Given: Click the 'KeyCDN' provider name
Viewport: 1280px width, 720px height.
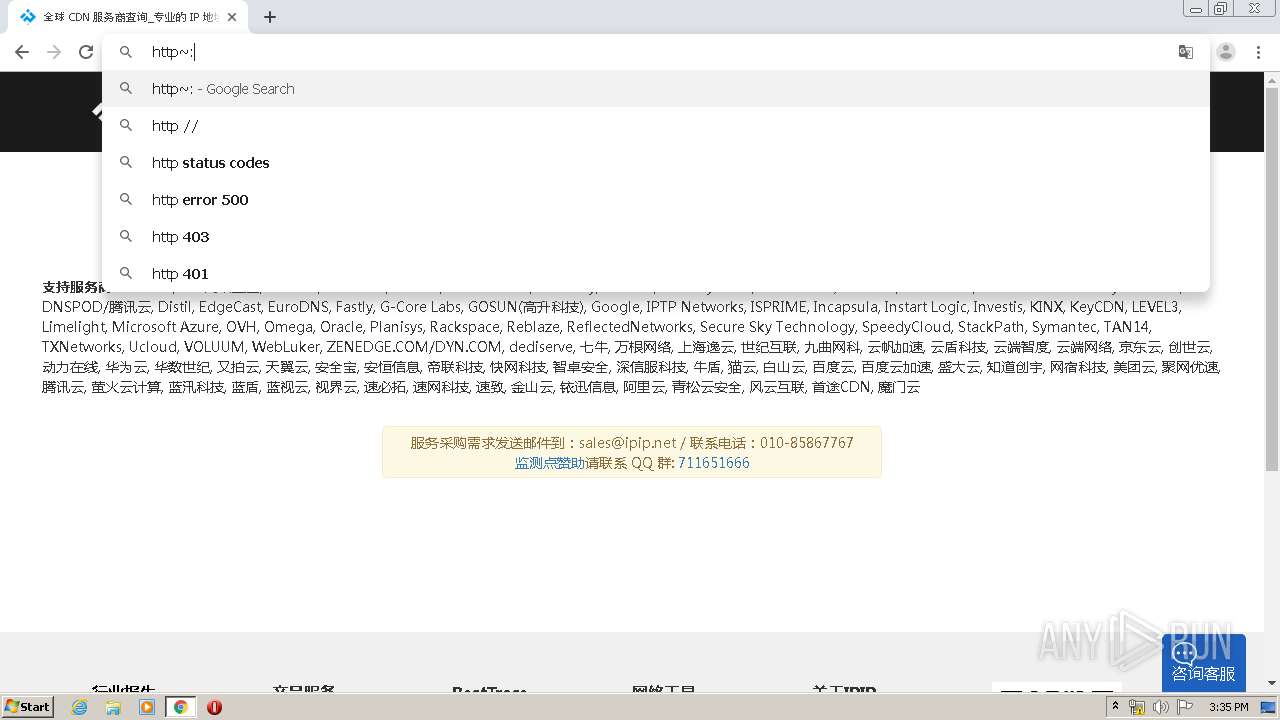Looking at the screenshot, I should [x=1096, y=307].
